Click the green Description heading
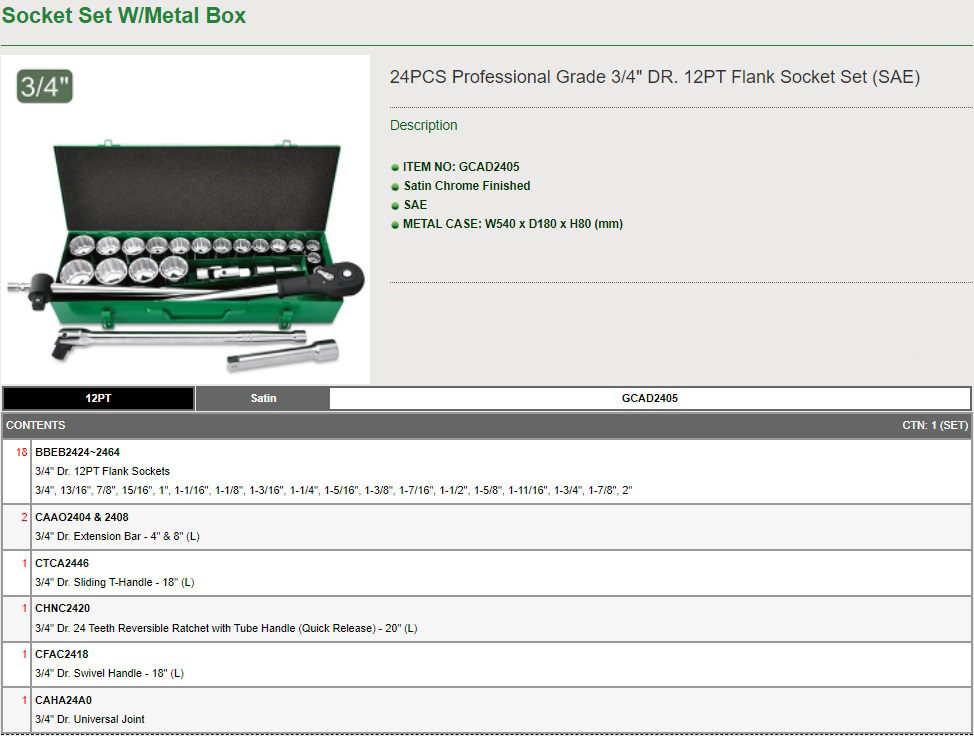This screenshot has height=736, width=974. [x=424, y=125]
